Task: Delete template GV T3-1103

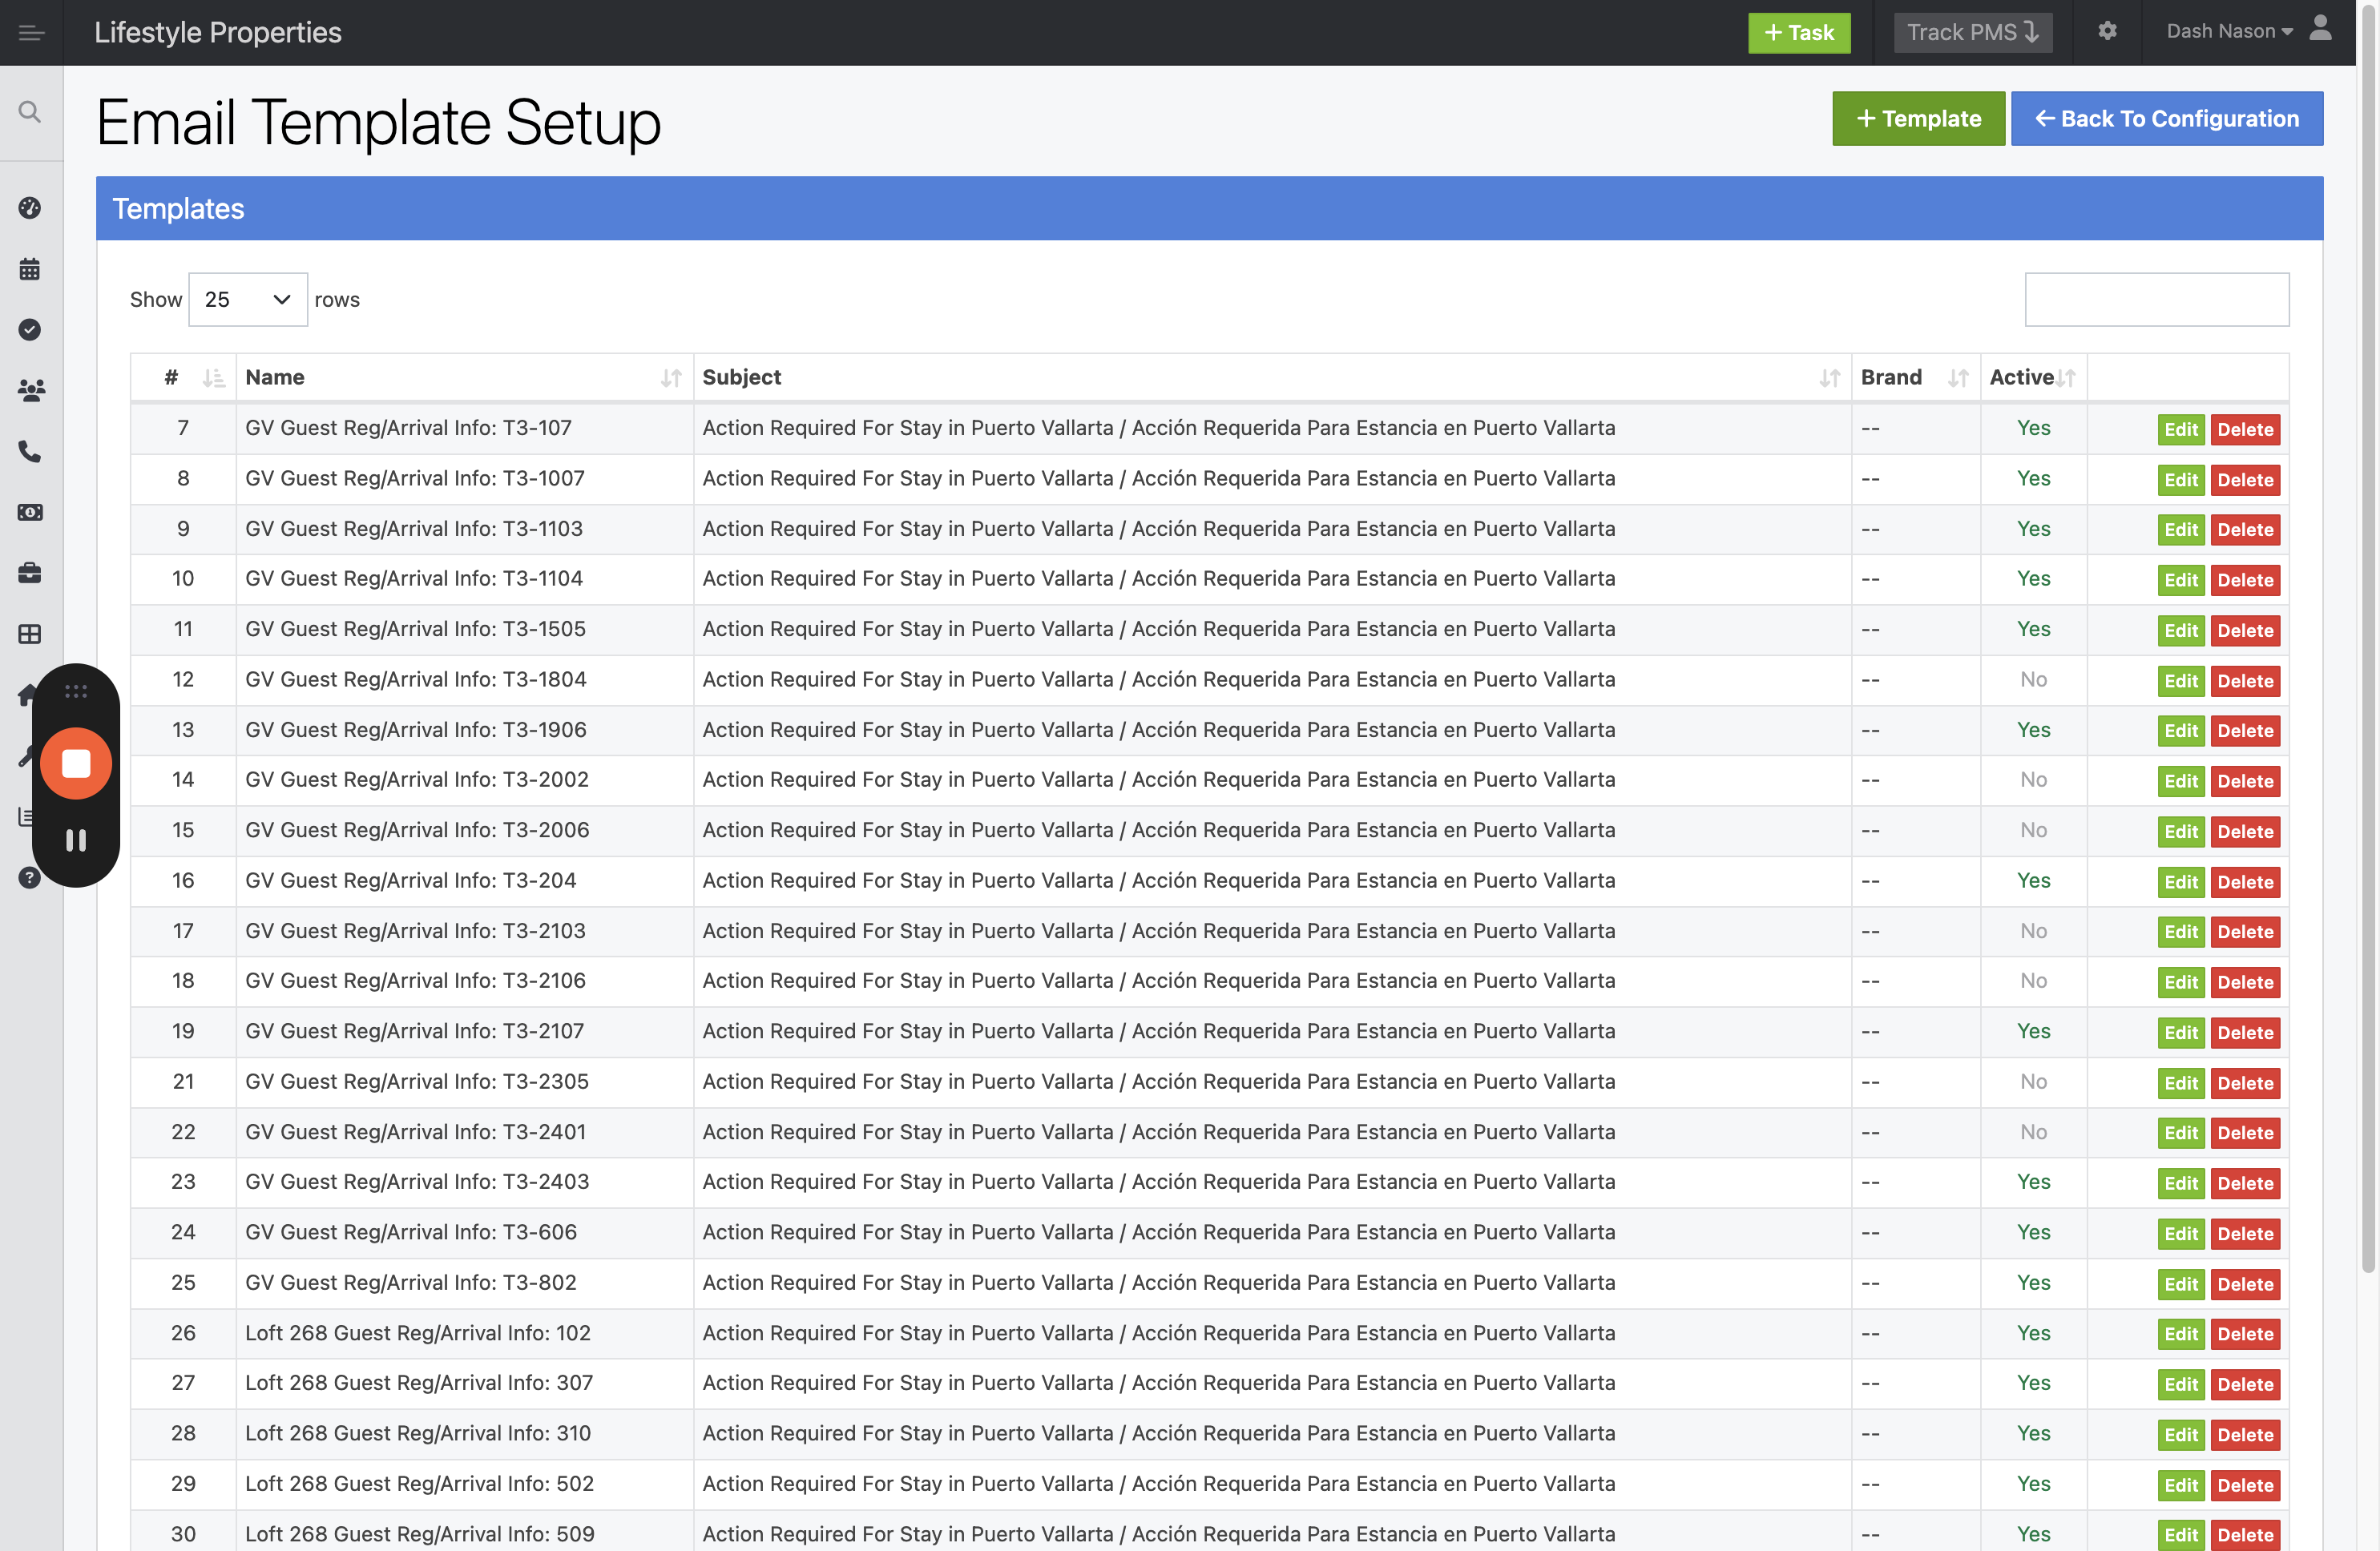Action: tap(2245, 530)
